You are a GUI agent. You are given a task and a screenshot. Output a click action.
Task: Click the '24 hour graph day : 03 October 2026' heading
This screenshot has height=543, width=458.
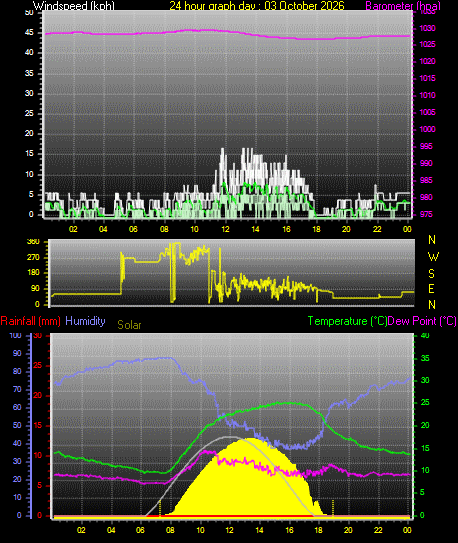point(257,6)
